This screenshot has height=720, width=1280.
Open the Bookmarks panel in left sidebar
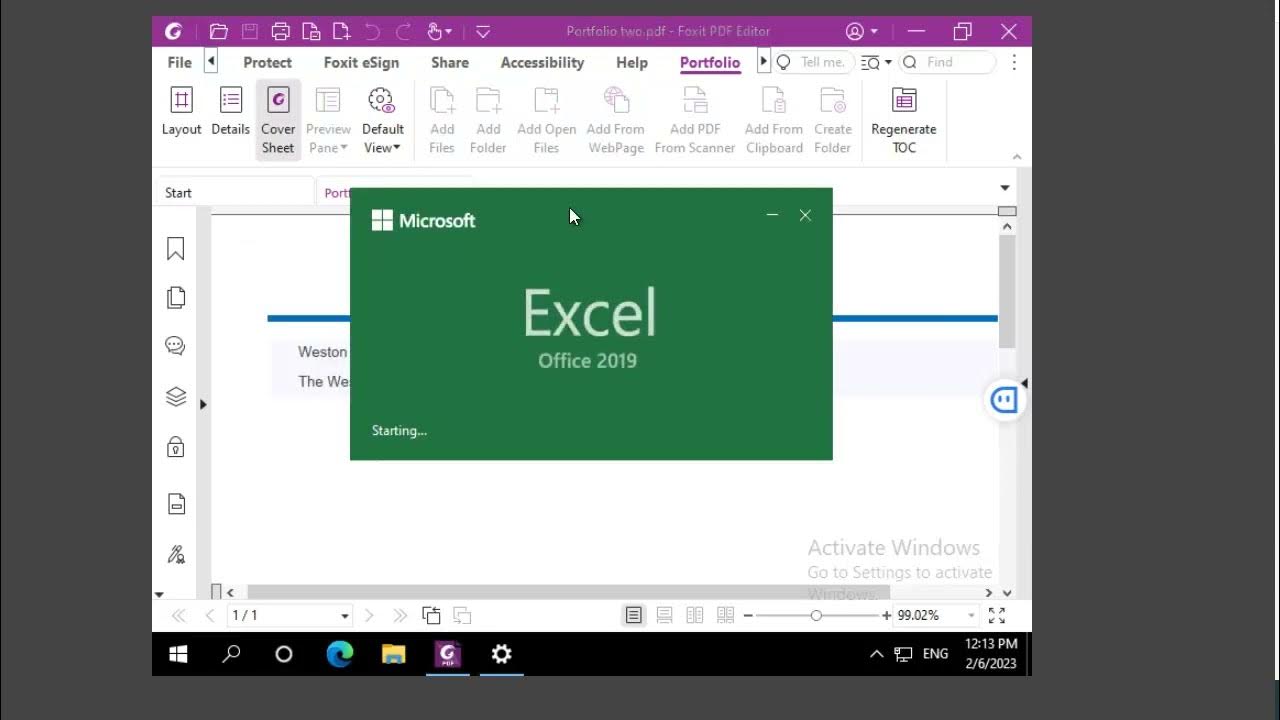[x=176, y=249]
